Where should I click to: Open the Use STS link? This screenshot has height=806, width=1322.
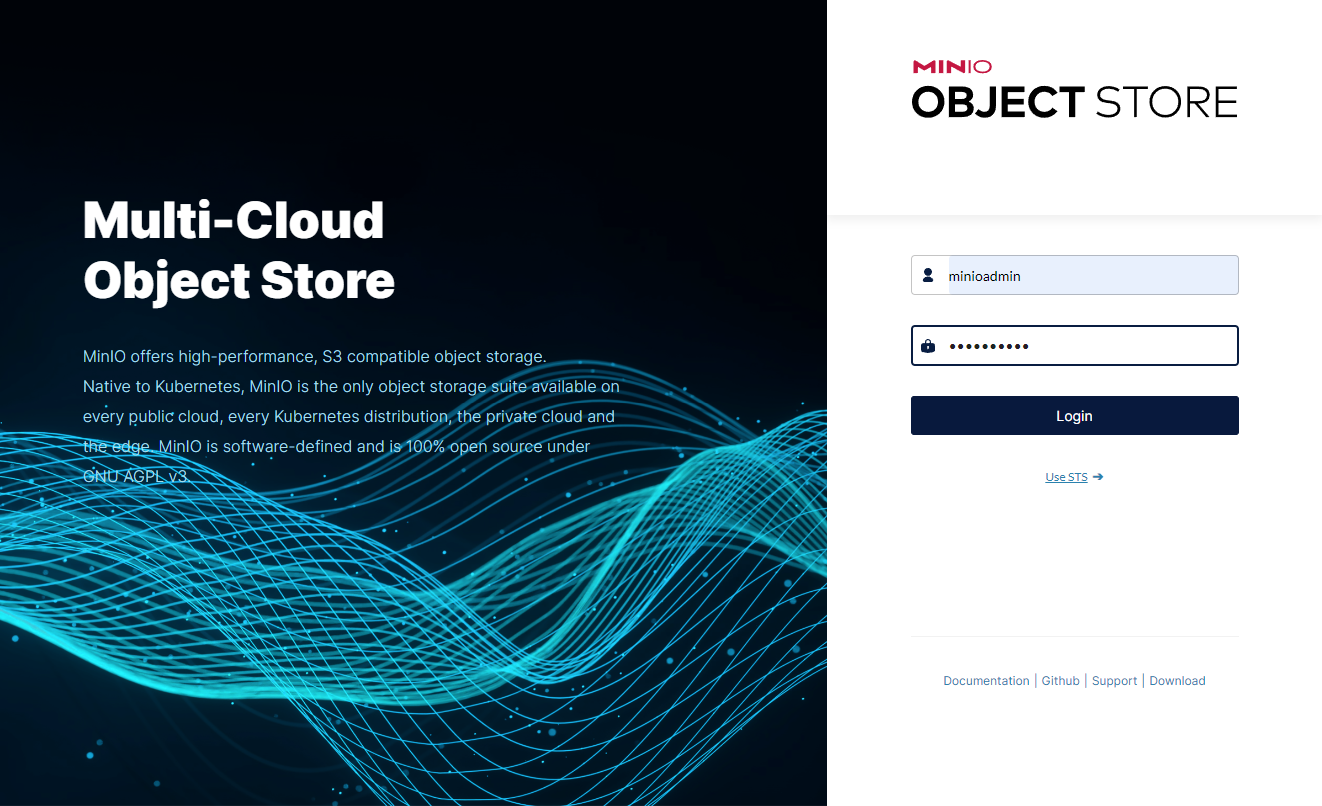(1066, 477)
